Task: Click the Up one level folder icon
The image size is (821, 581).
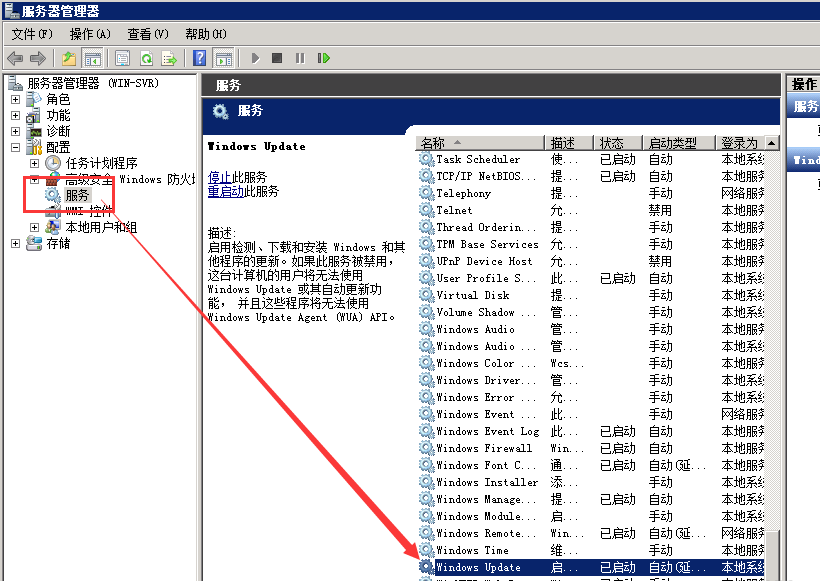Action: point(69,59)
